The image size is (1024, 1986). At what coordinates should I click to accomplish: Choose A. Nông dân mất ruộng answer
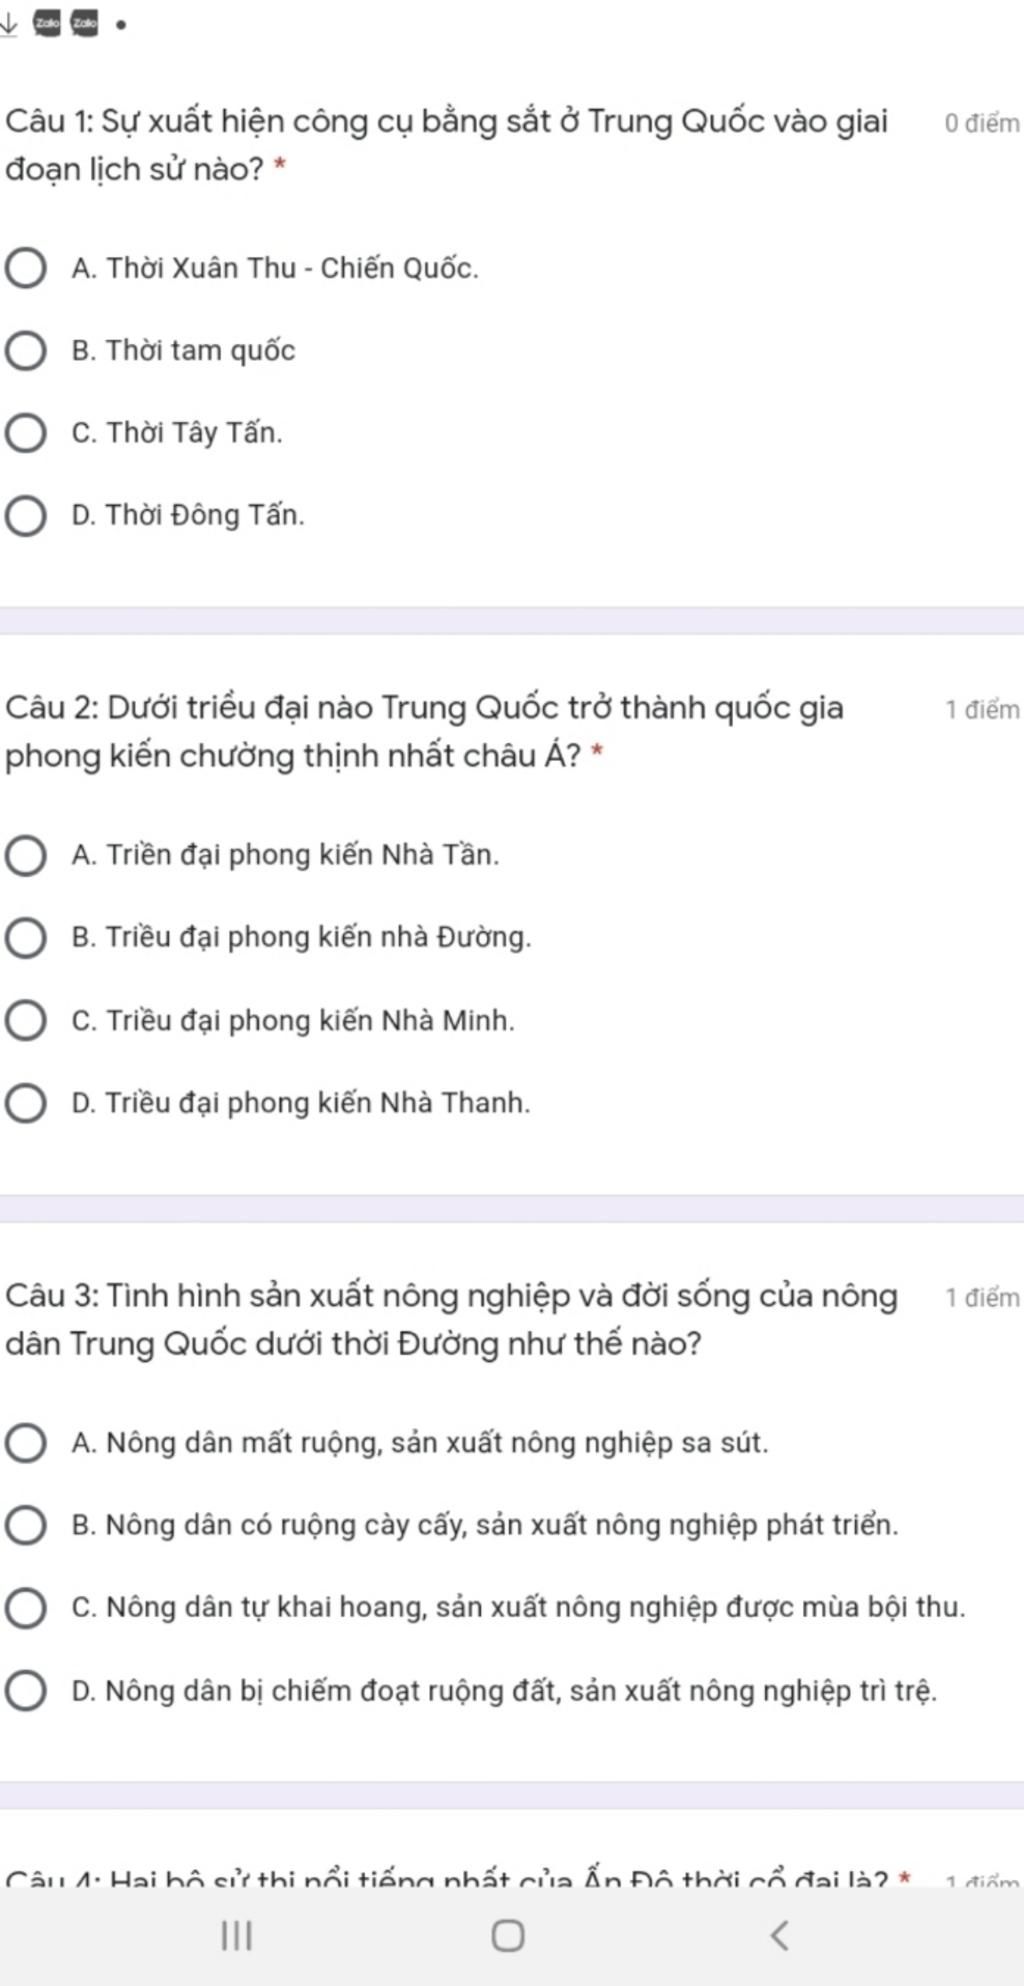[x=387, y=1443]
